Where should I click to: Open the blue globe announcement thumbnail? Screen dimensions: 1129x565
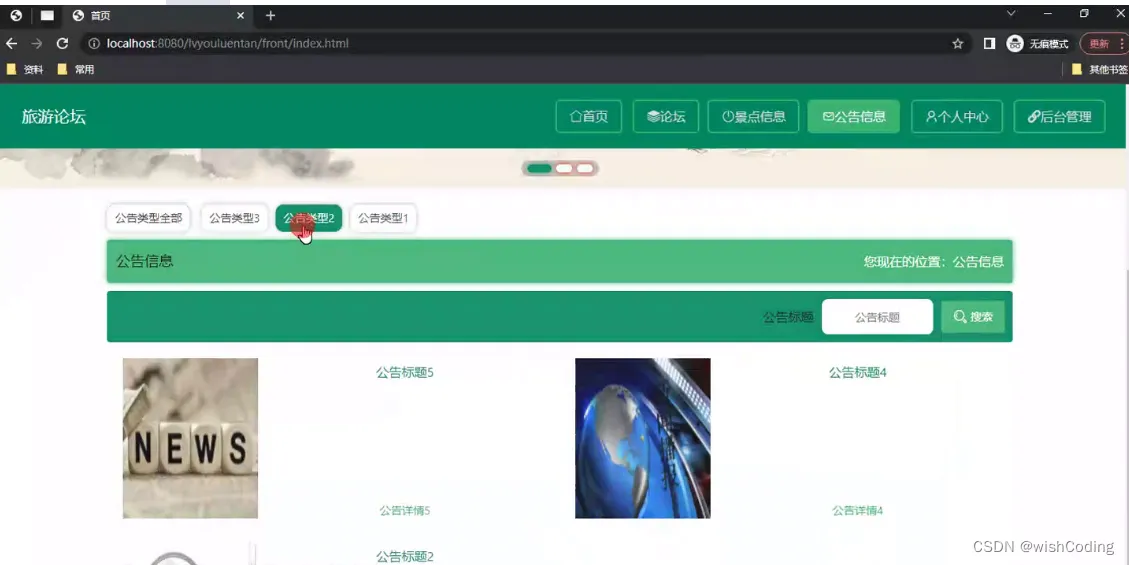pyautogui.click(x=643, y=438)
